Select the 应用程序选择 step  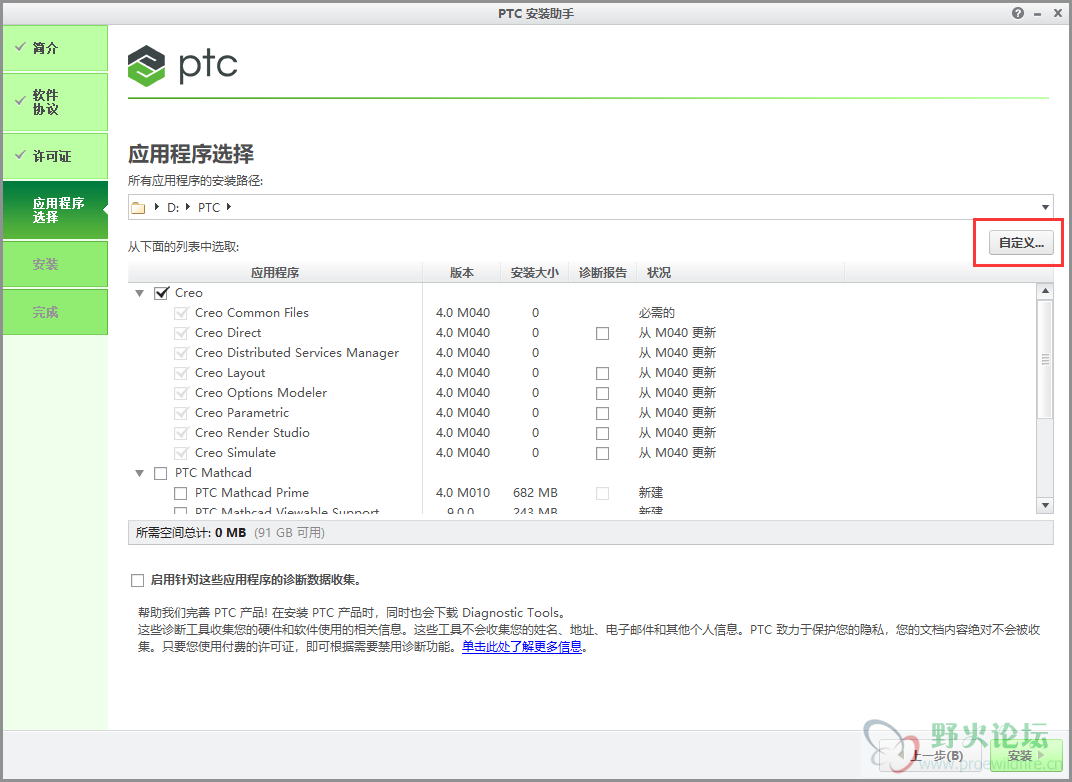[x=55, y=210]
